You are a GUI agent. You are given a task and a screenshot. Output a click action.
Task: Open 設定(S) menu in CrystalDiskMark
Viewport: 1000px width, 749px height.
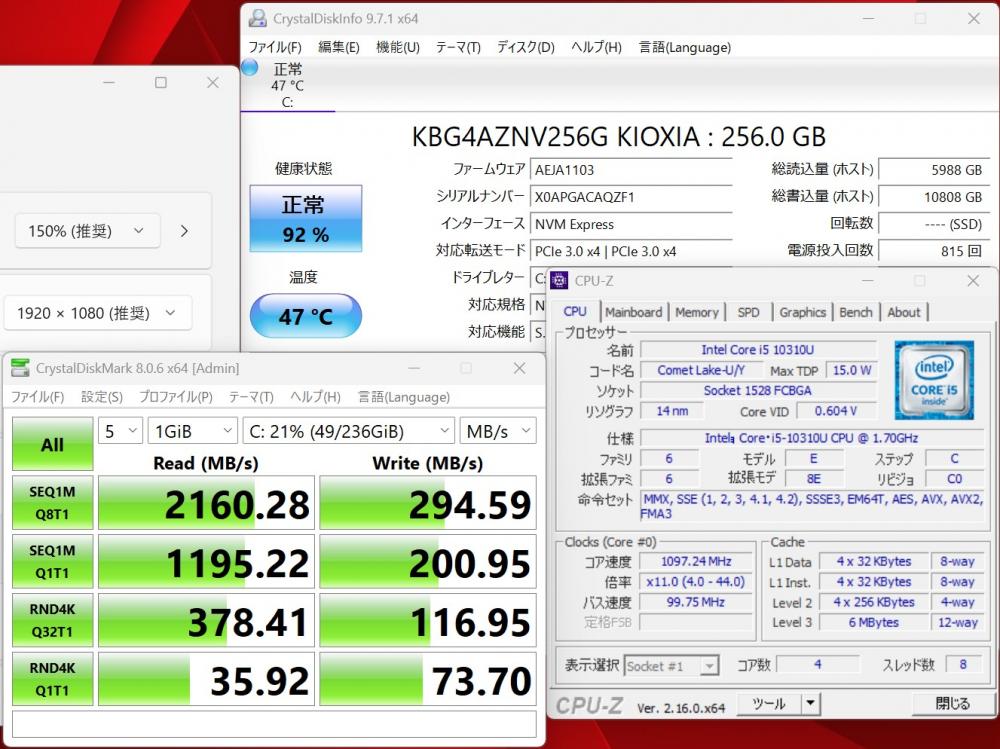(101, 397)
